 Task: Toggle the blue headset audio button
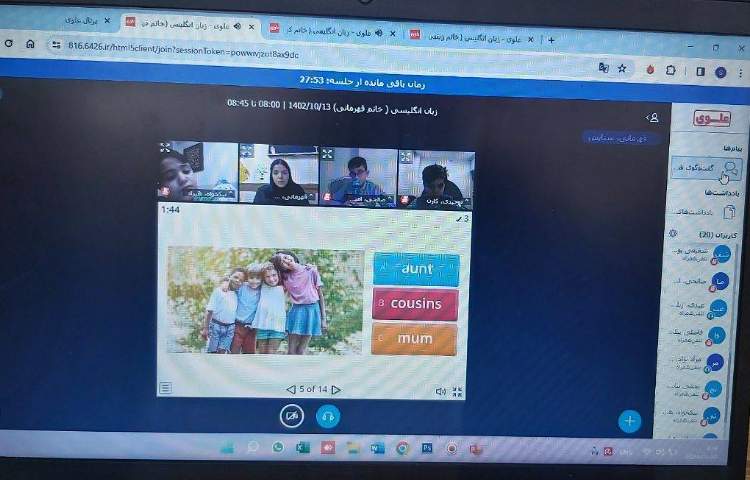coord(328,416)
